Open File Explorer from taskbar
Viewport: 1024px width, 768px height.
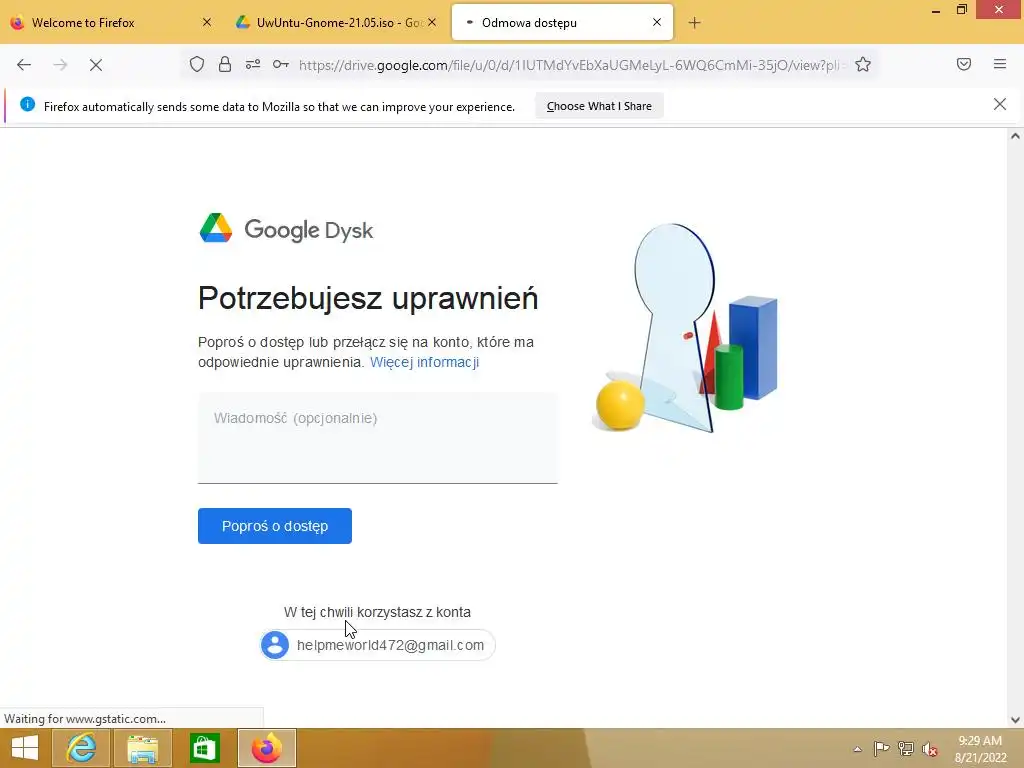tap(143, 748)
